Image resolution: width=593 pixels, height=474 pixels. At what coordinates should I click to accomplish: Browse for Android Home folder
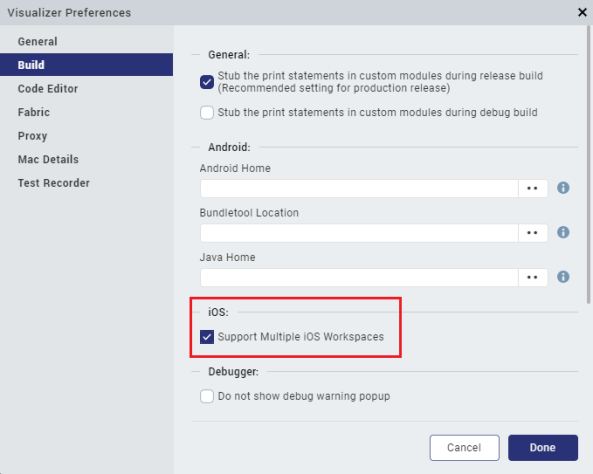click(532, 188)
